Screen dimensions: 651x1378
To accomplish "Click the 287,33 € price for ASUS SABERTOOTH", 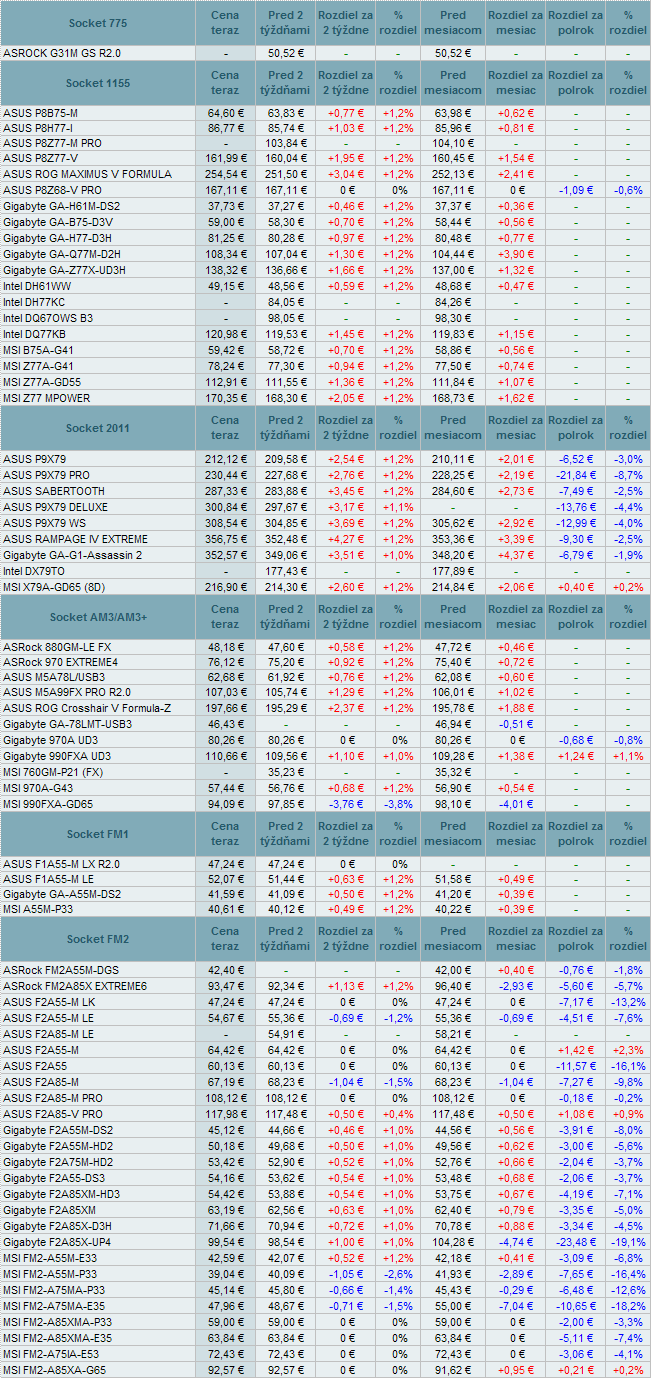I will 225,490.
